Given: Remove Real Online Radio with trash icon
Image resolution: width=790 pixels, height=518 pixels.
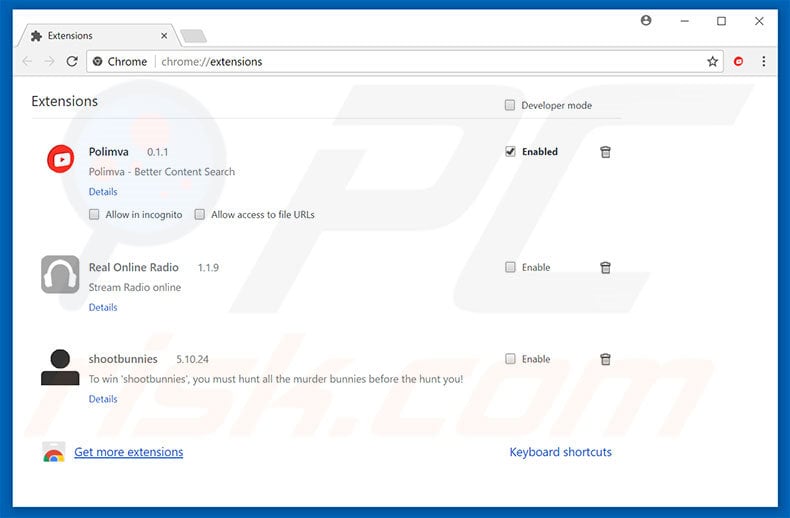Looking at the screenshot, I should [605, 268].
